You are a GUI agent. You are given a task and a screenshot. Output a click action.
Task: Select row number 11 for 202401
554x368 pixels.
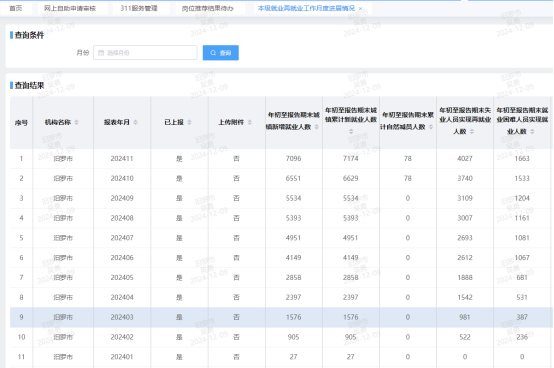281,357
